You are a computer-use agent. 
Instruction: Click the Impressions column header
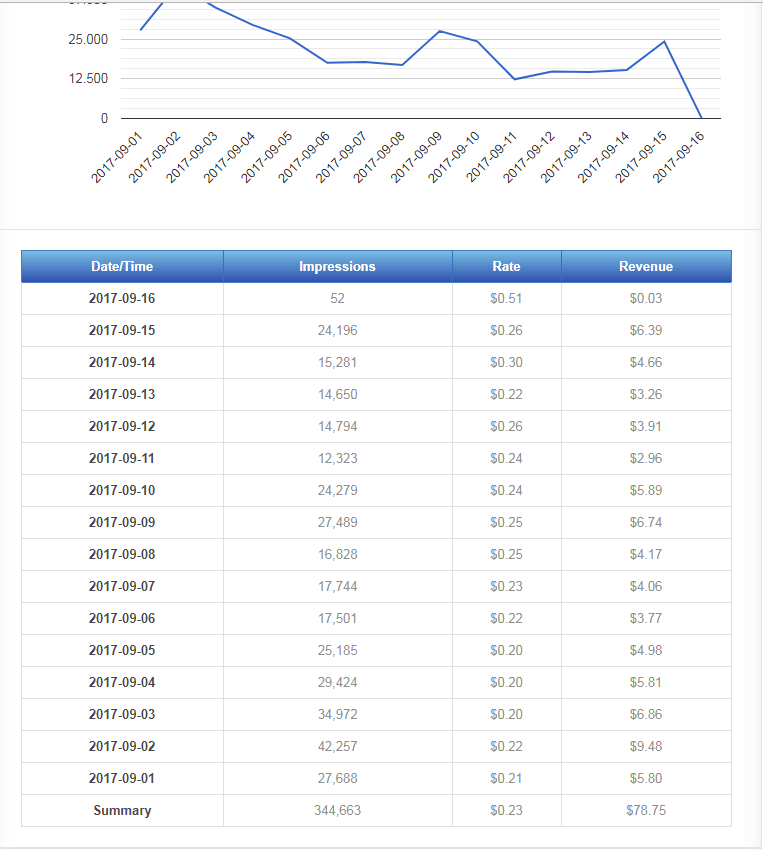point(337,266)
